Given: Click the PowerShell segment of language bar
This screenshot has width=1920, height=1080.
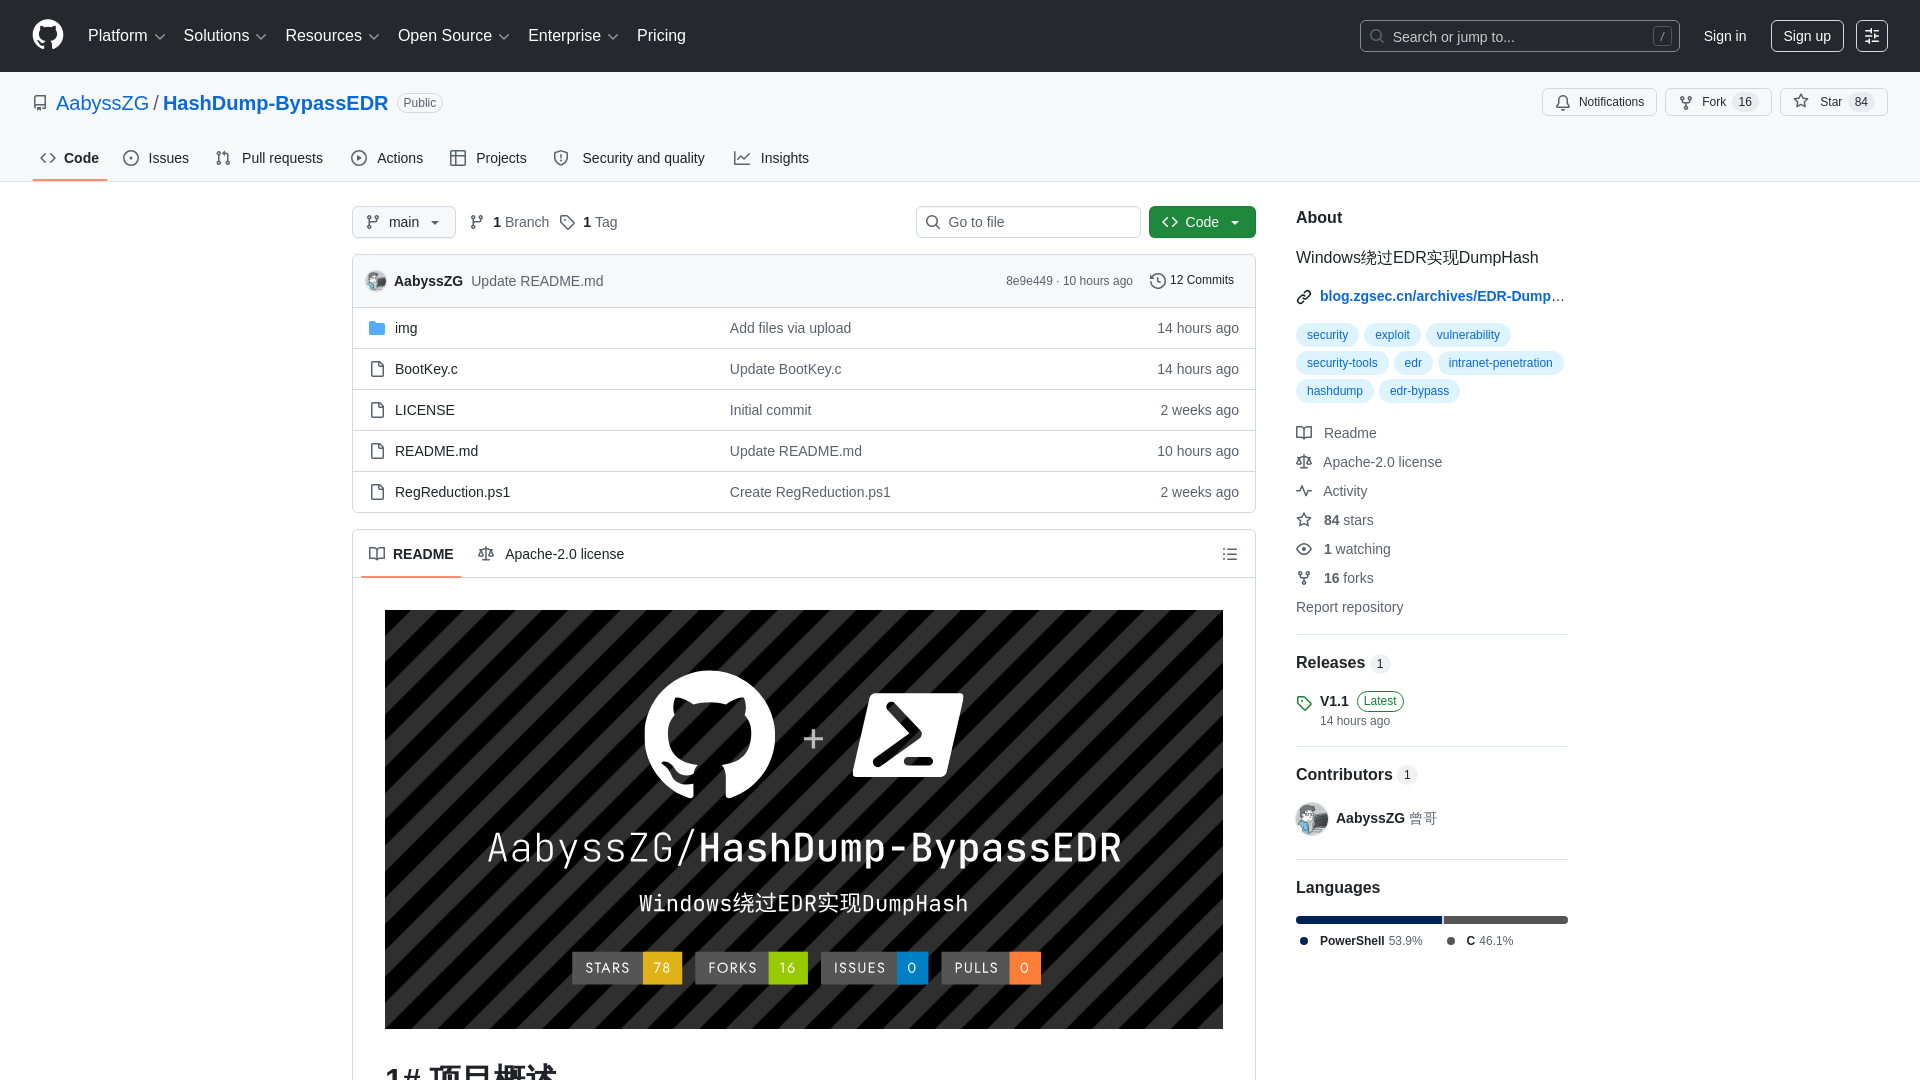Looking at the screenshot, I should [x=1369, y=920].
